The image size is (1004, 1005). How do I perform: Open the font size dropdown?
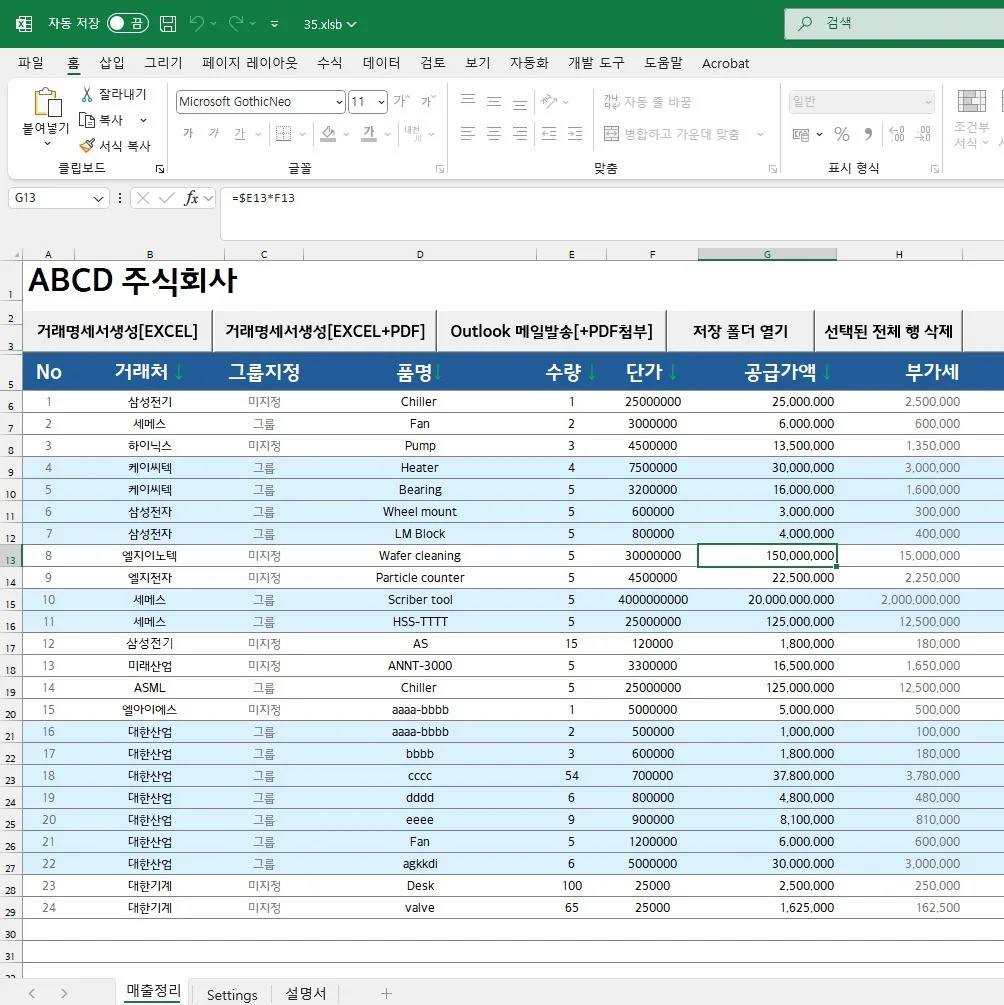coord(381,102)
